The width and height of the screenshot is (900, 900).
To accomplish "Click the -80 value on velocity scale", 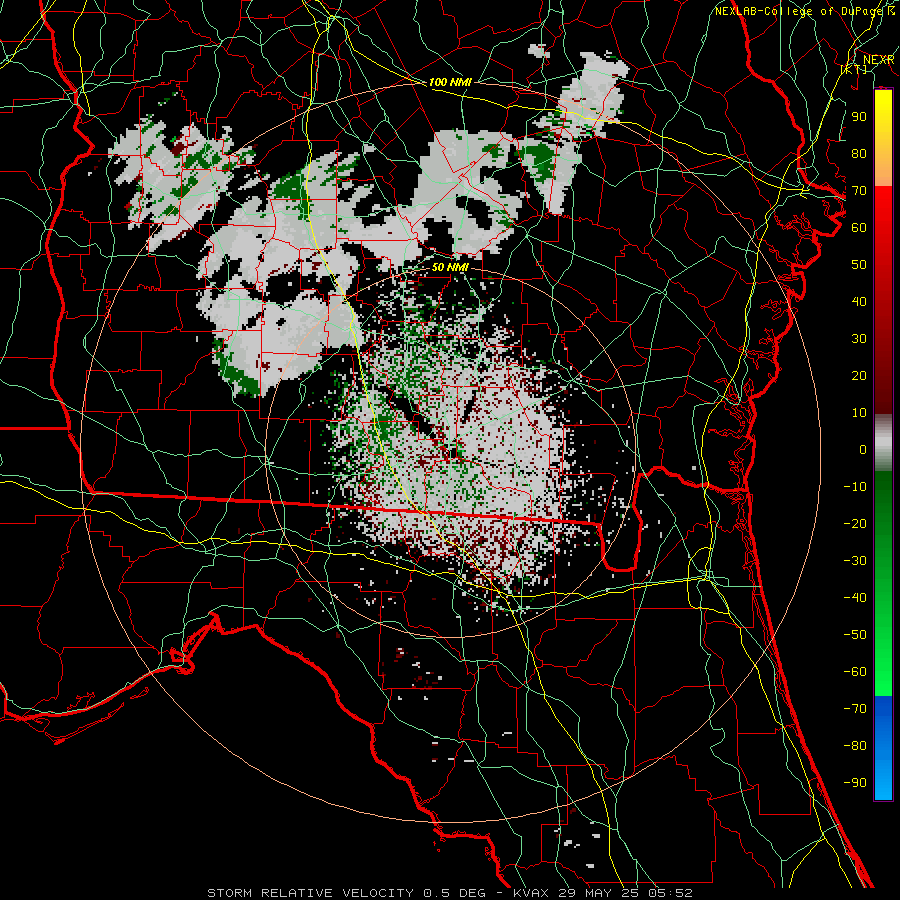I will [855, 746].
